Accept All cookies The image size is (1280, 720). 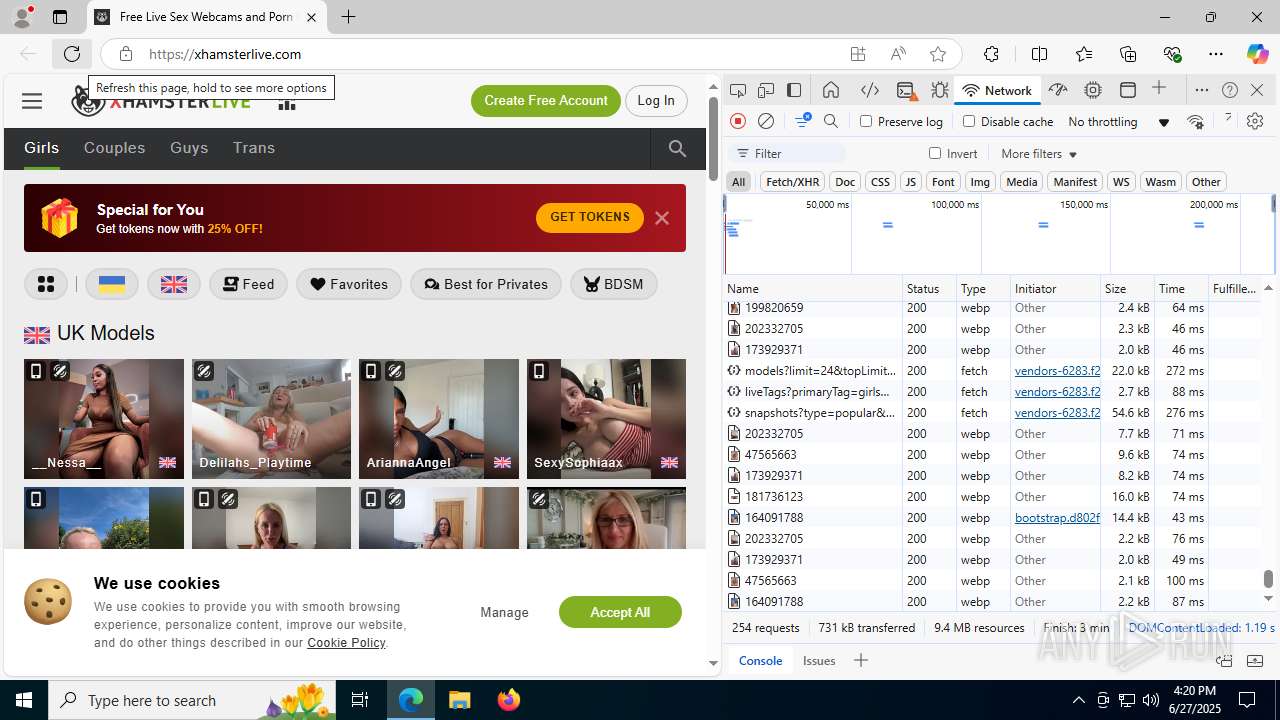tap(620, 612)
